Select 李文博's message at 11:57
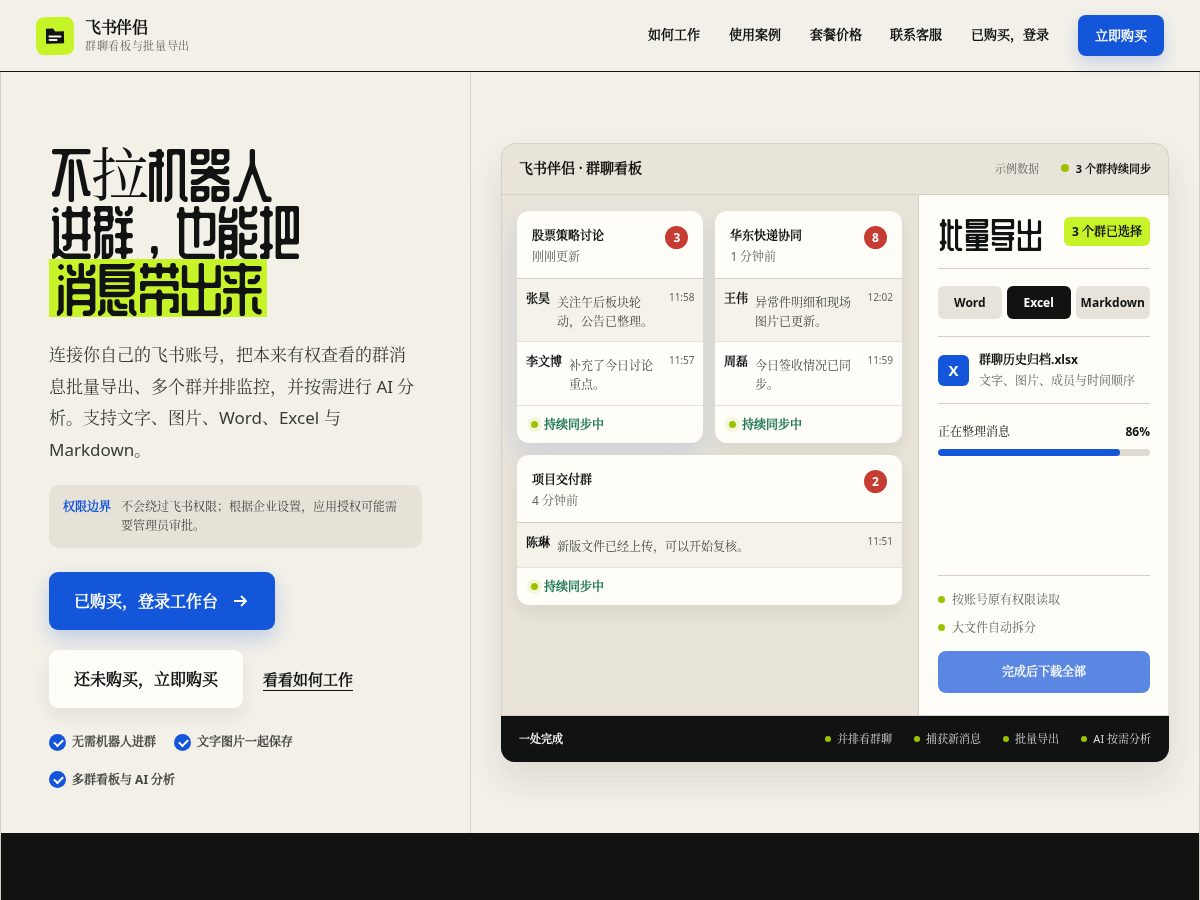The width and height of the screenshot is (1200, 900). (610, 373)
